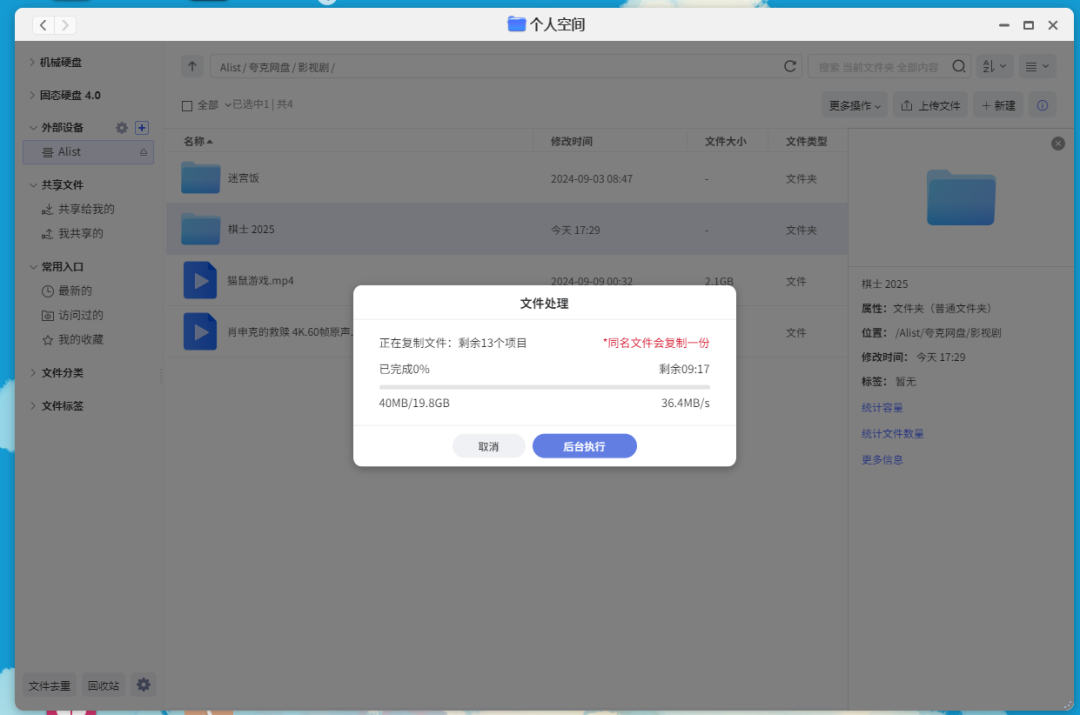Click the info icon beside 新建

pos(1042,104)
